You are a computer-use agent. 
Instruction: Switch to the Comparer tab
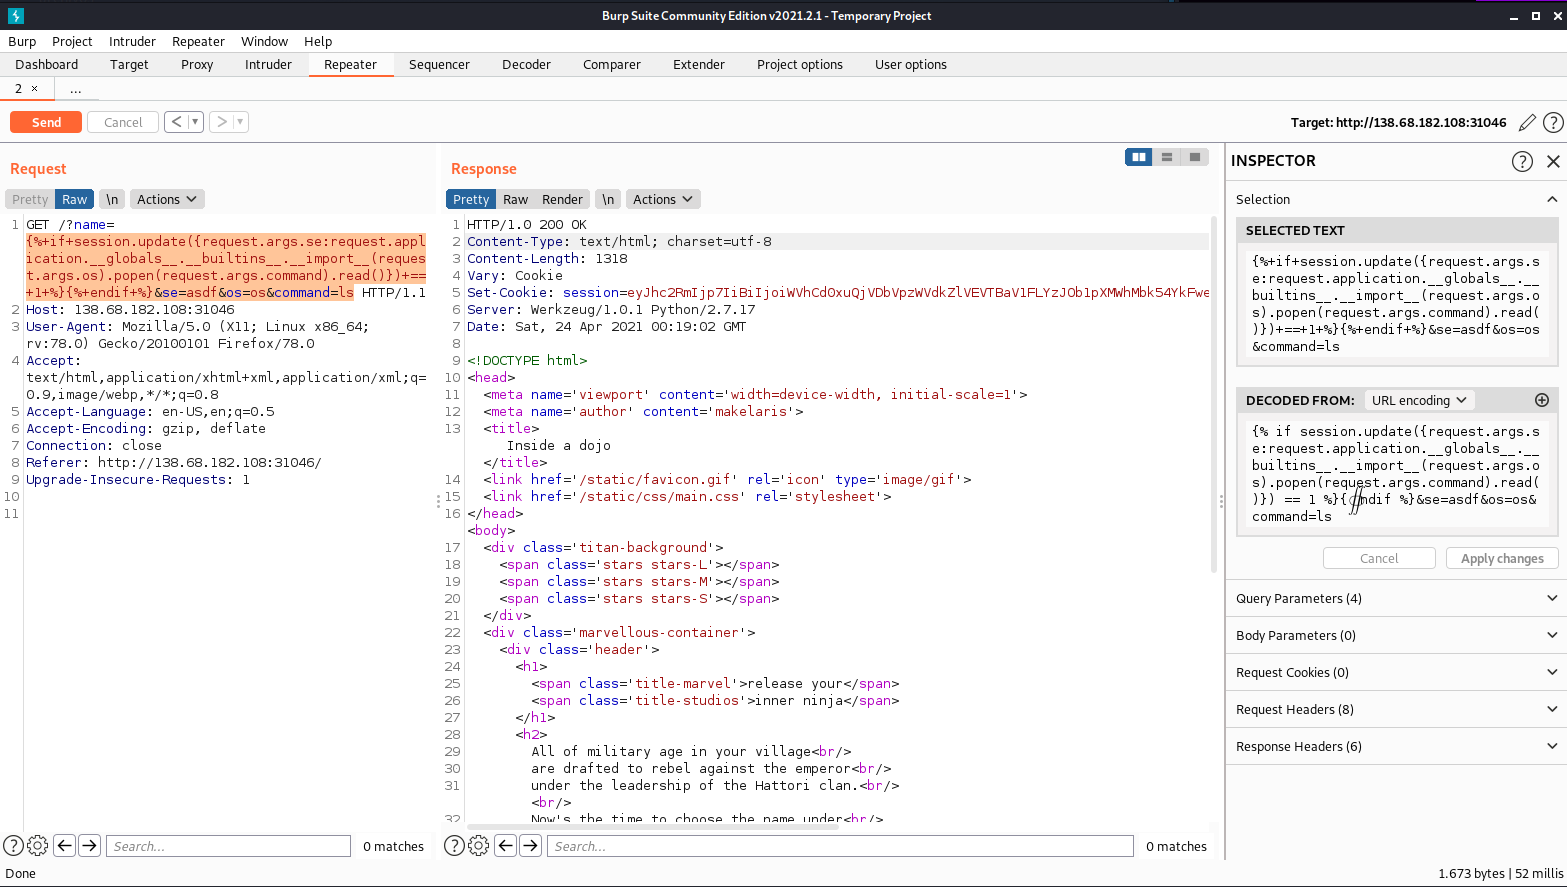coord(612,64)
